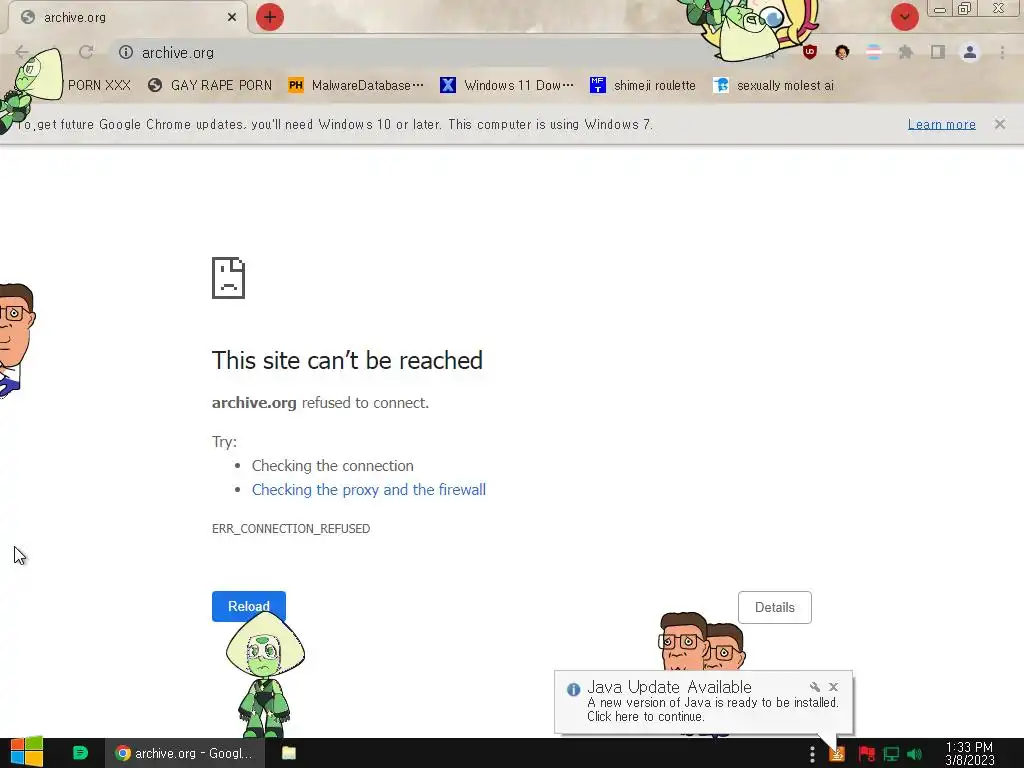Click the ERR_CONNECTION_REFUSED error code text
This screenshot has height=768, width=1024.
(291, 528)
